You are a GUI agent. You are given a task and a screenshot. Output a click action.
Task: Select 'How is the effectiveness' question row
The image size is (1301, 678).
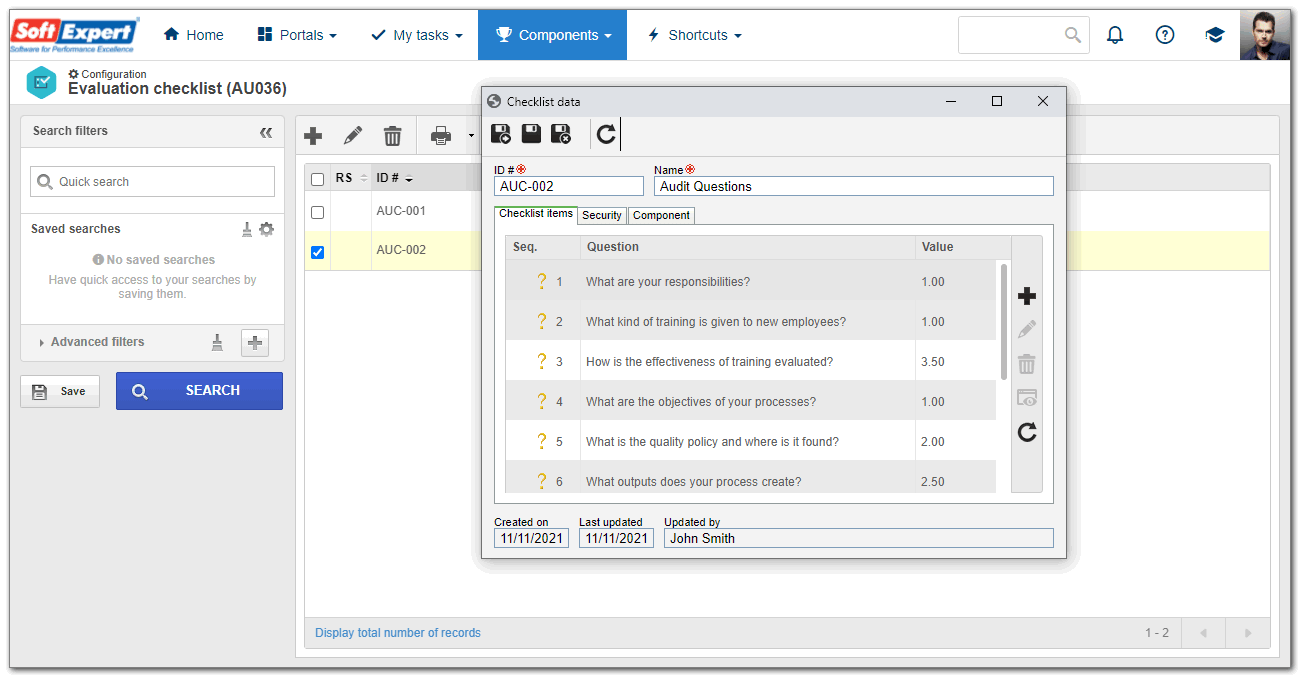(x=750, y=361)
